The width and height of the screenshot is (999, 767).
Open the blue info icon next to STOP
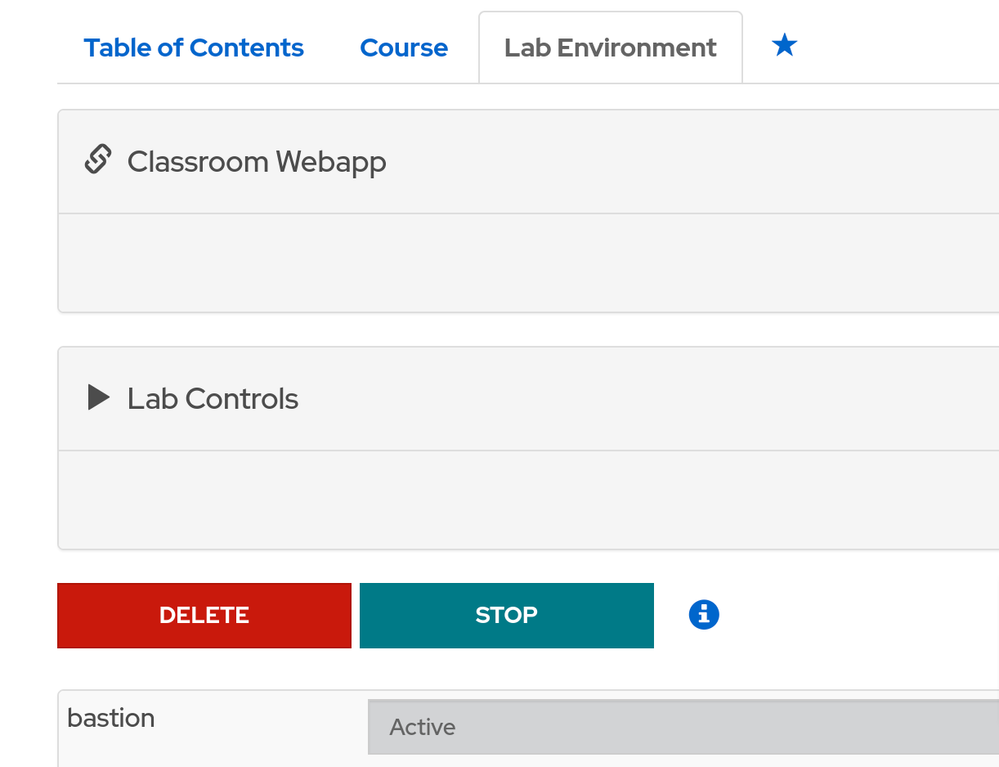pyautogui.click(x=704, y=614)
